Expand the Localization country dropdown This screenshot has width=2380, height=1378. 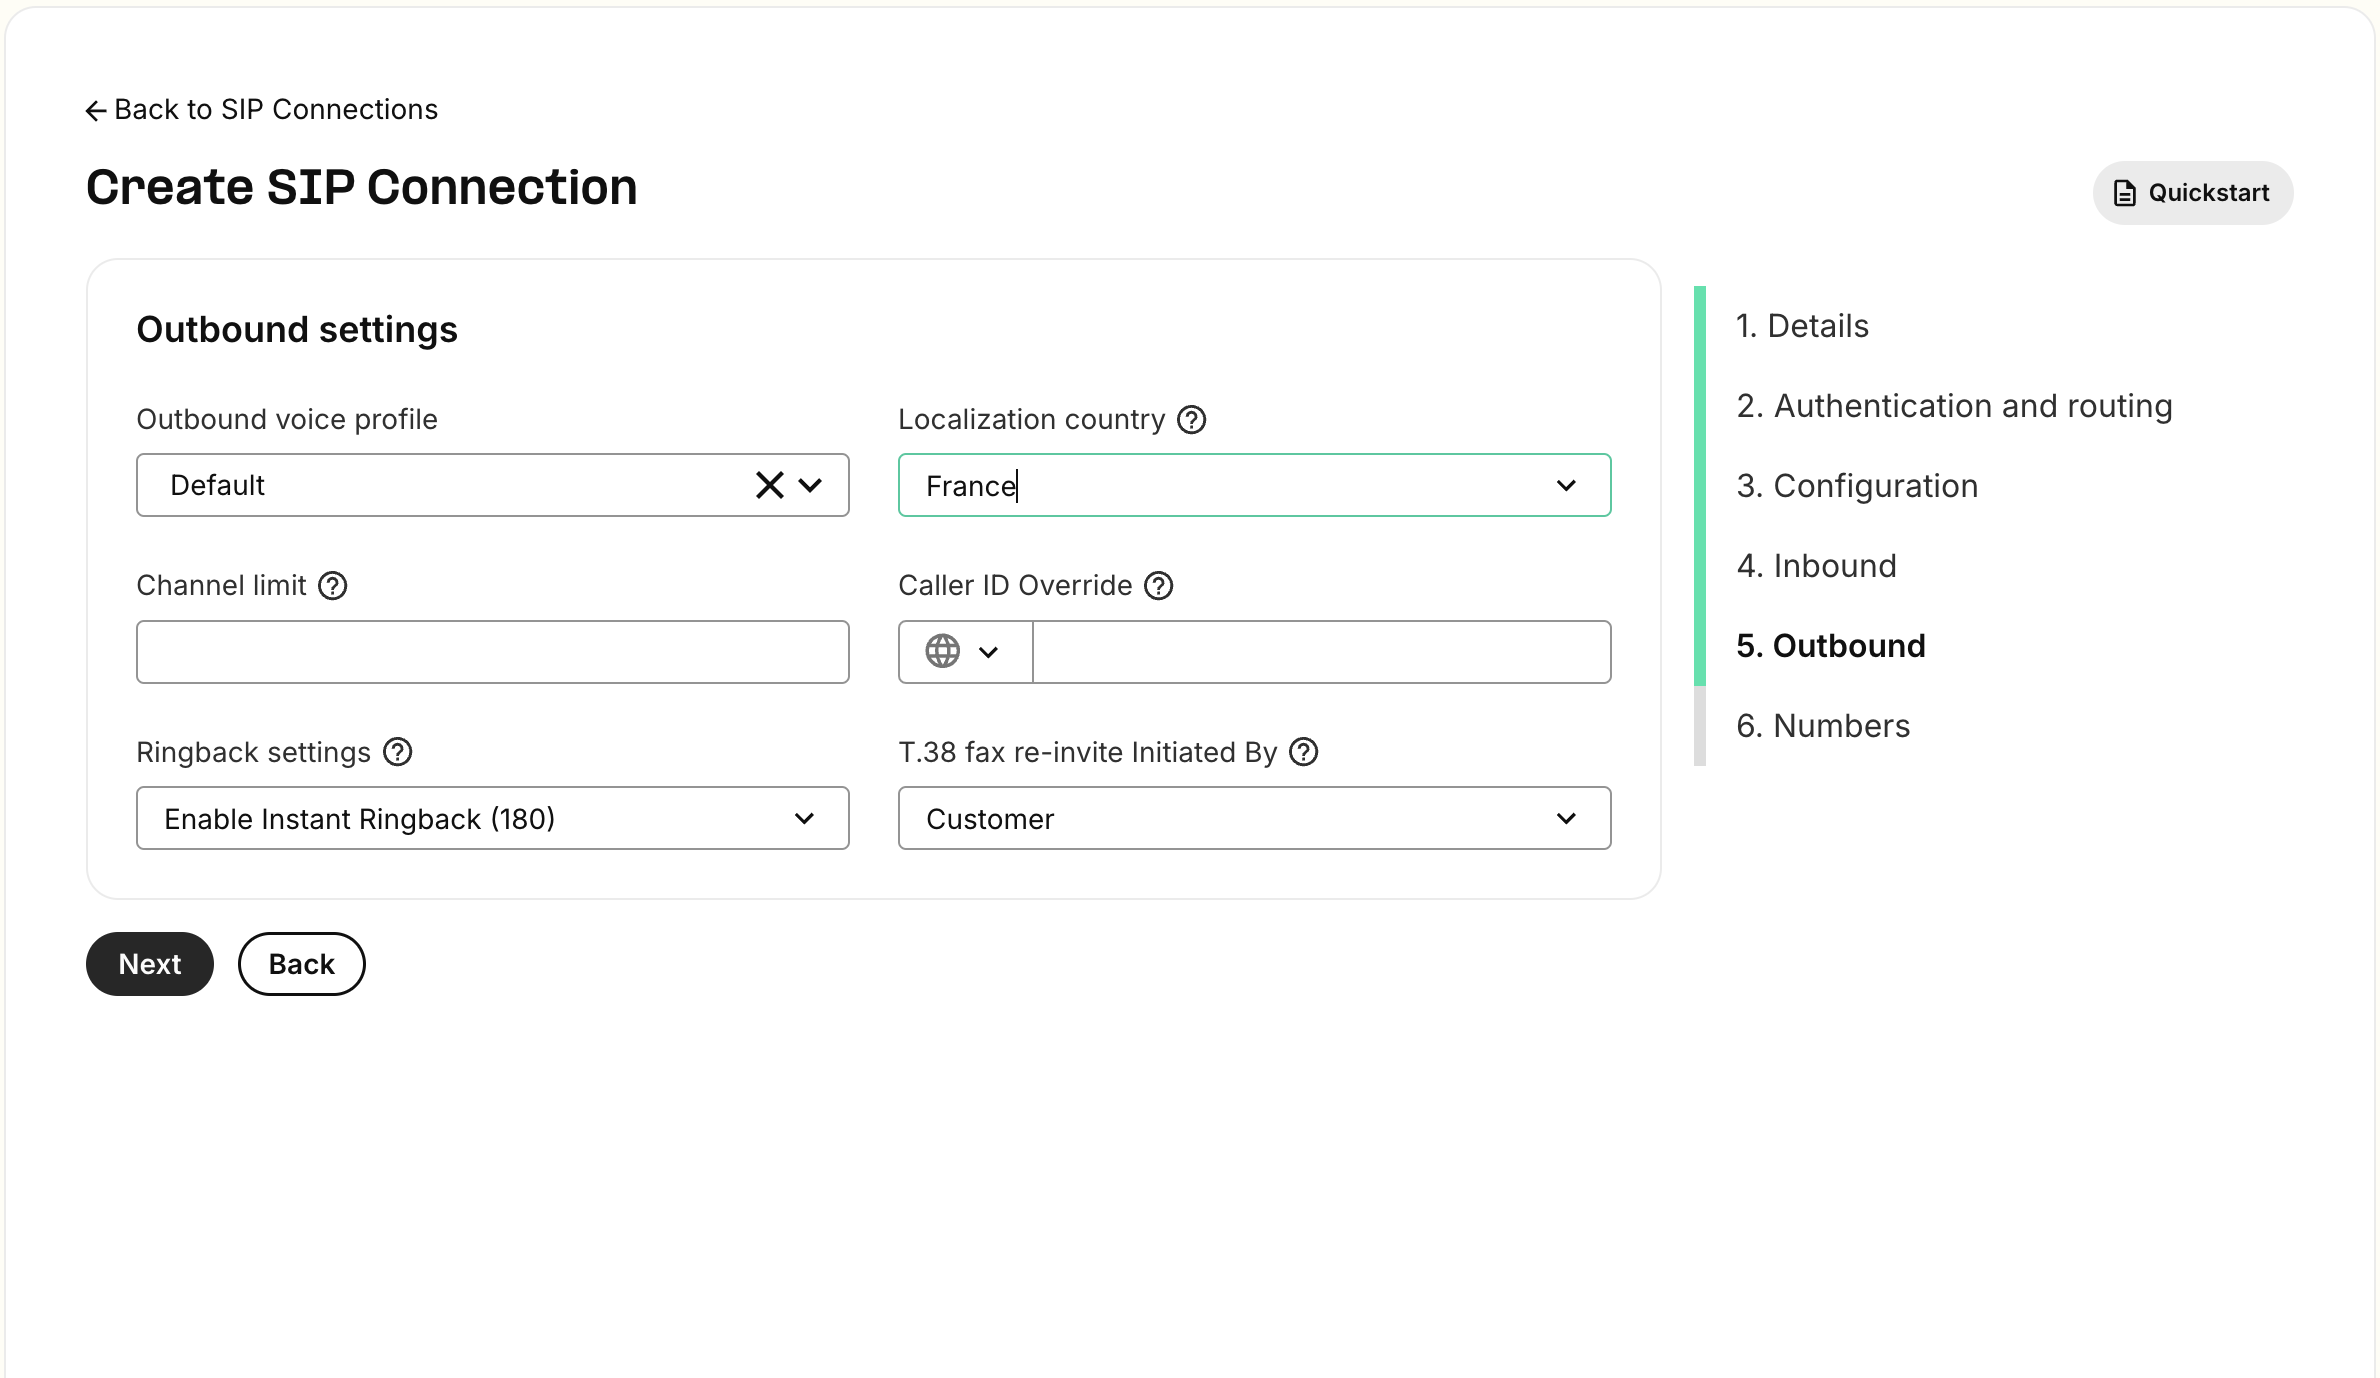(1565, 485)
